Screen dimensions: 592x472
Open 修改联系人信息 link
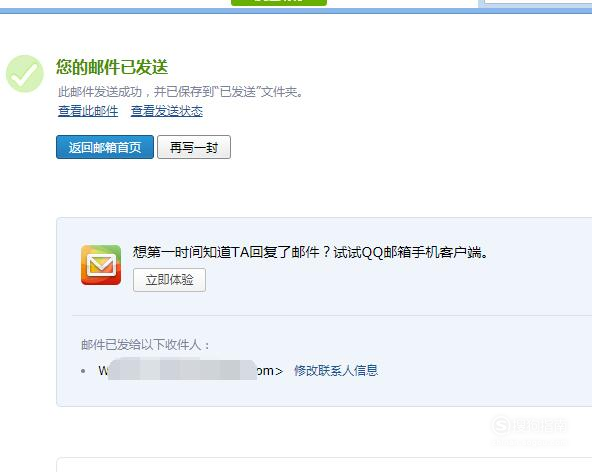pos(336,370)
